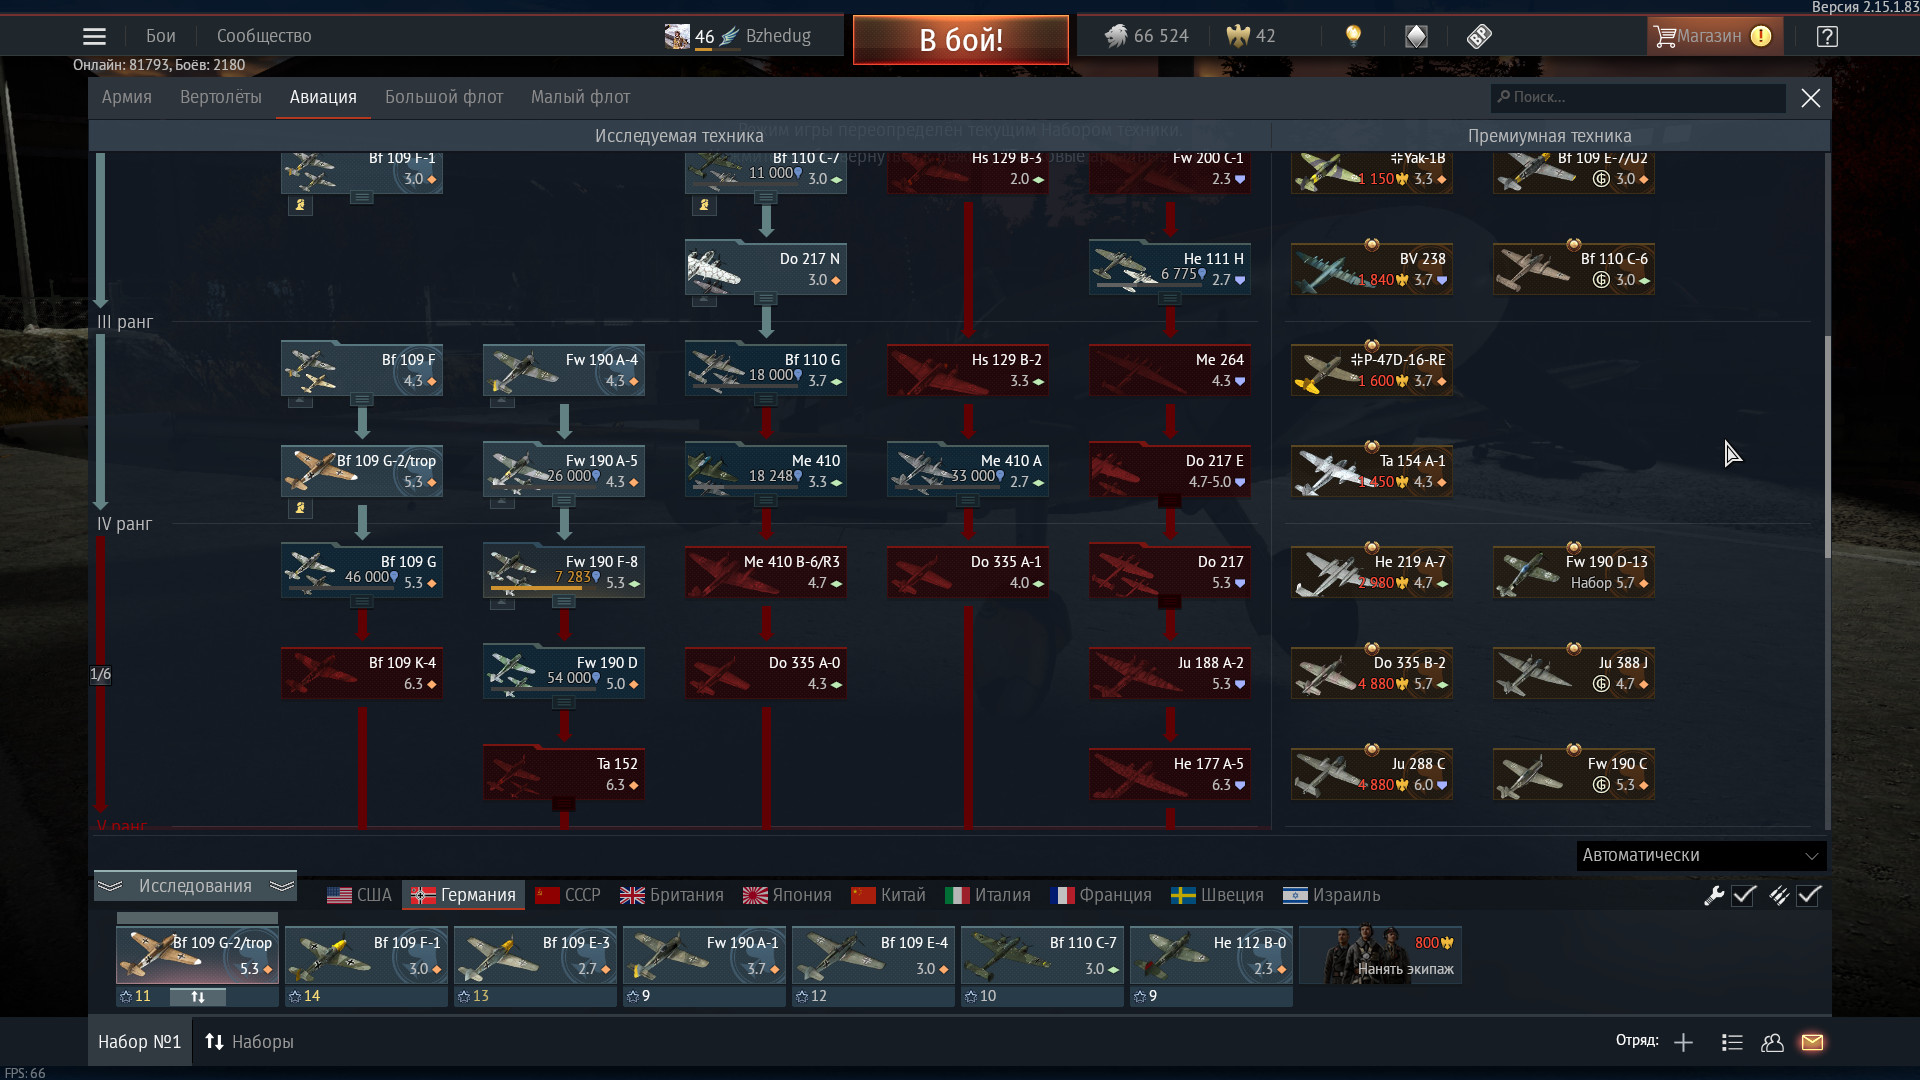Open the Автоматически dropdown

(x=1701, y=856)
